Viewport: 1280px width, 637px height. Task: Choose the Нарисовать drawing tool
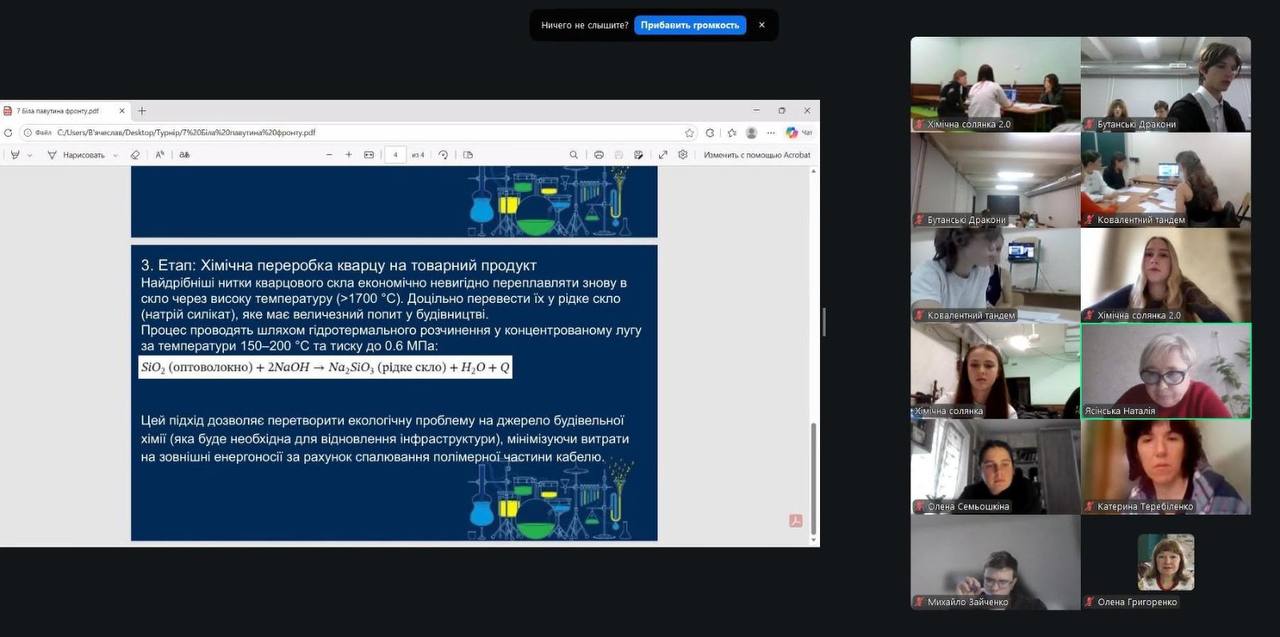[x=75, y=155]
